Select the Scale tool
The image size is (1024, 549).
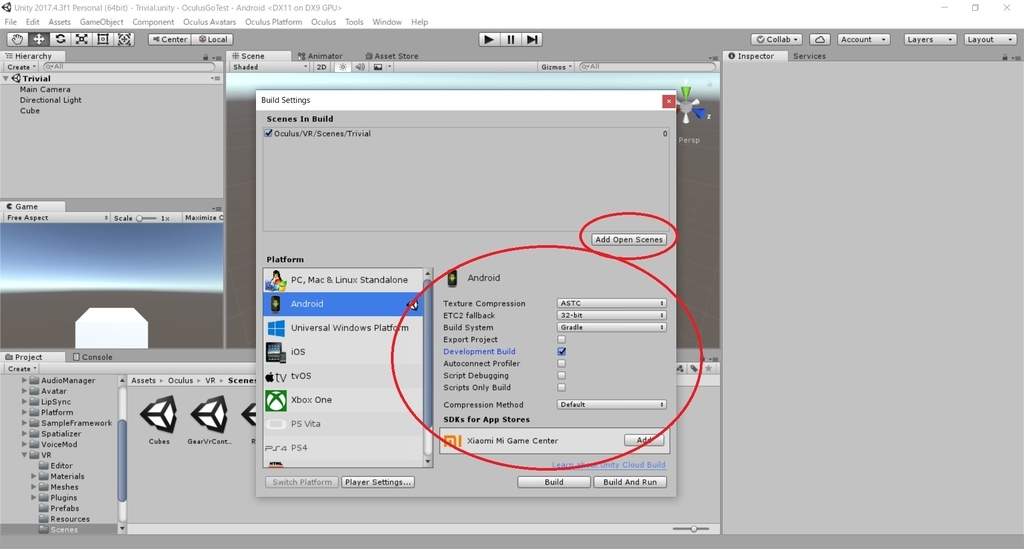coord(82,39)
